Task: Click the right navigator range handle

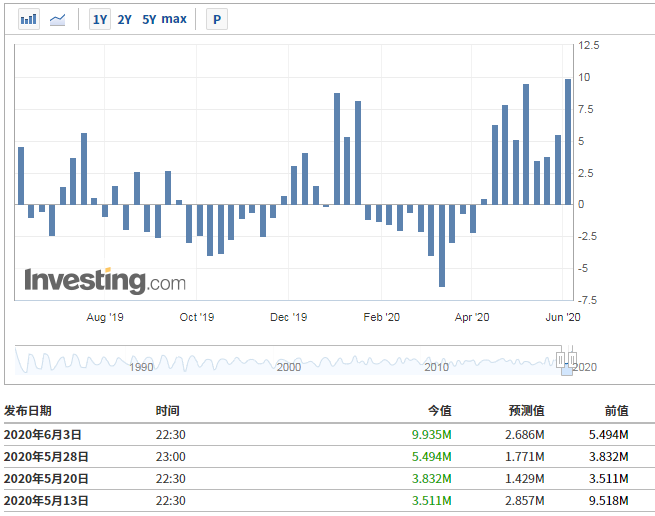Action: coord(572,359)
